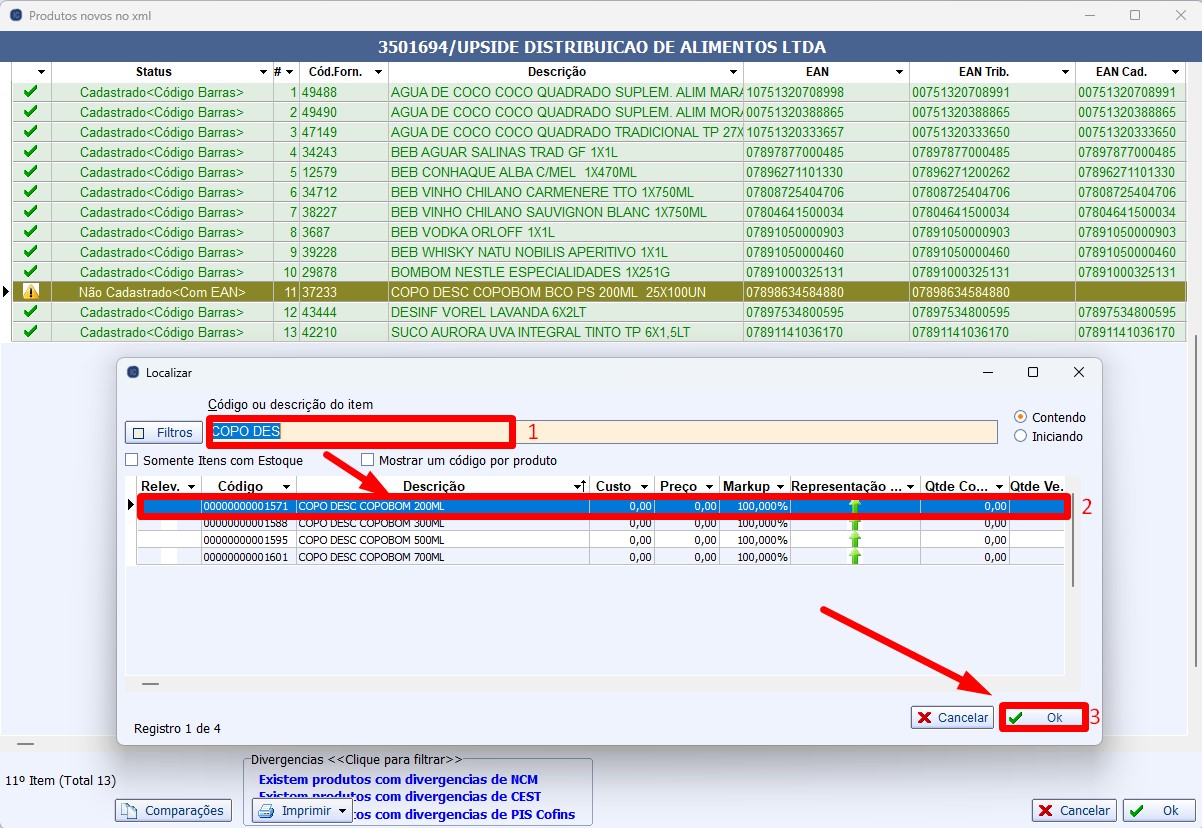Image resolution: width=1202 pixels, height=828 pixels.
Task: Click the Localizar results vertical scrollbar
Action: [x=1071, y=540]
